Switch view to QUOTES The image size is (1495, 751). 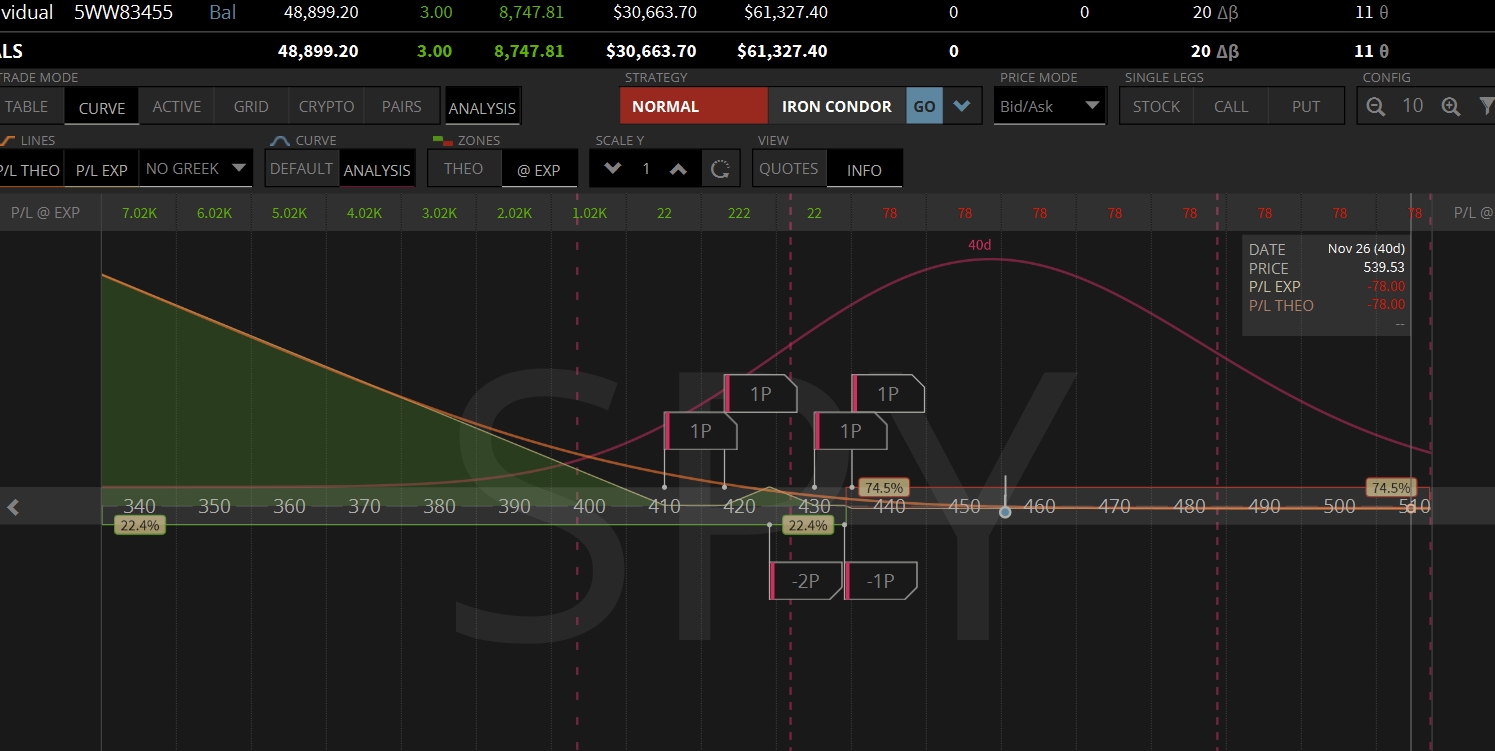pos(788,169)
